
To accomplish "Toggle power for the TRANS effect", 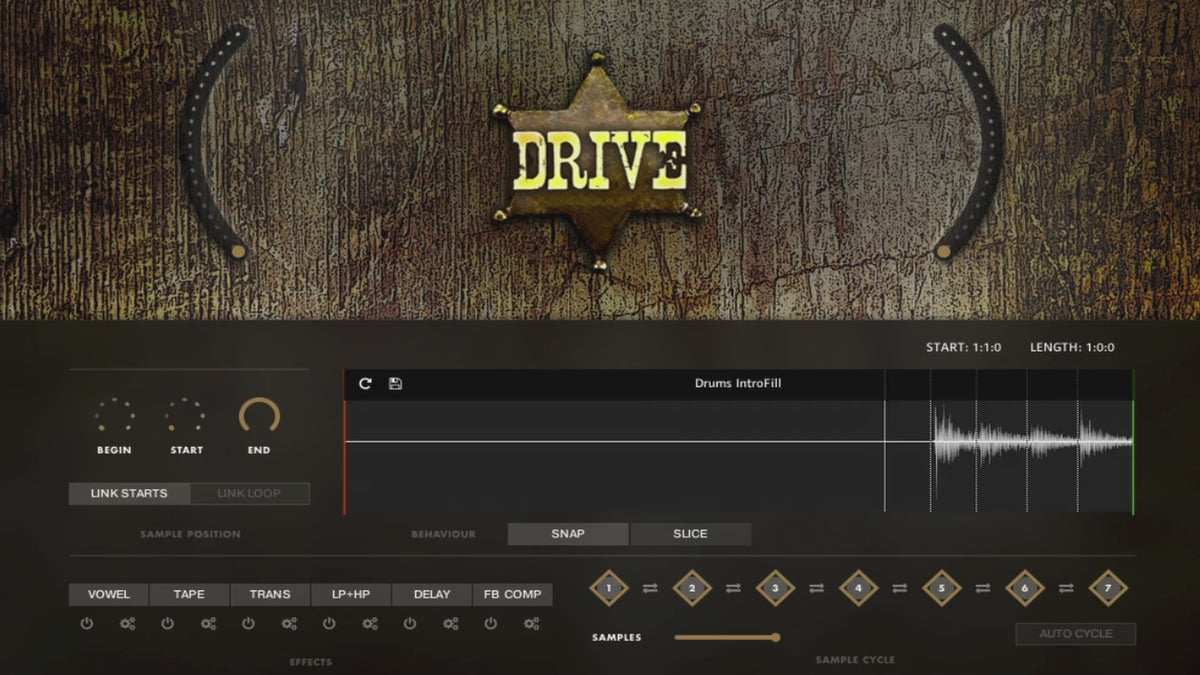I will 248,624.
